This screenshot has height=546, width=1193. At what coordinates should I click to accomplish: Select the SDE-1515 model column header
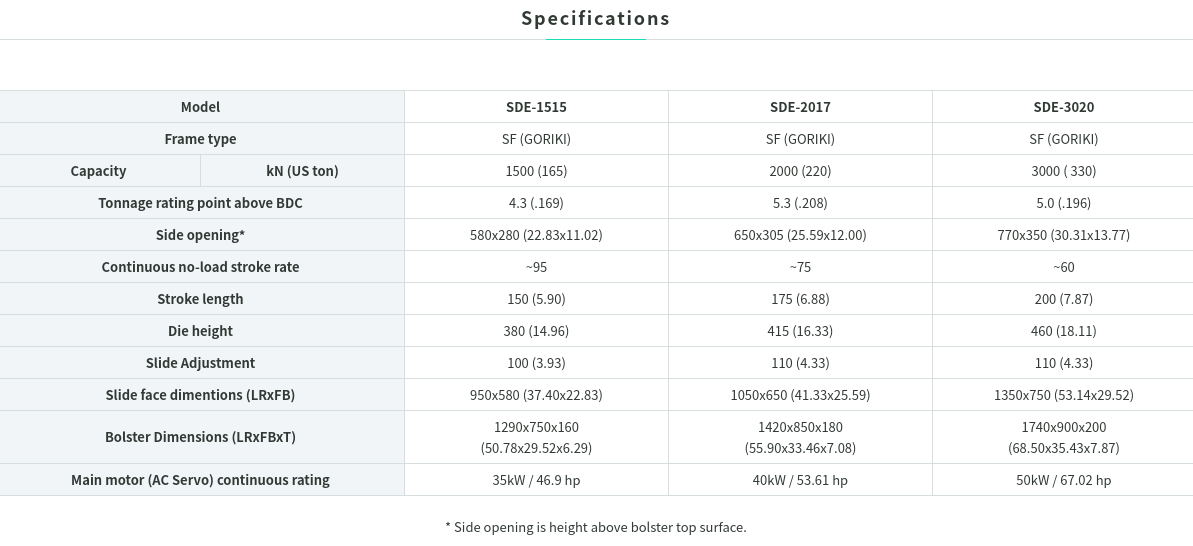click(x=536, y=107)
